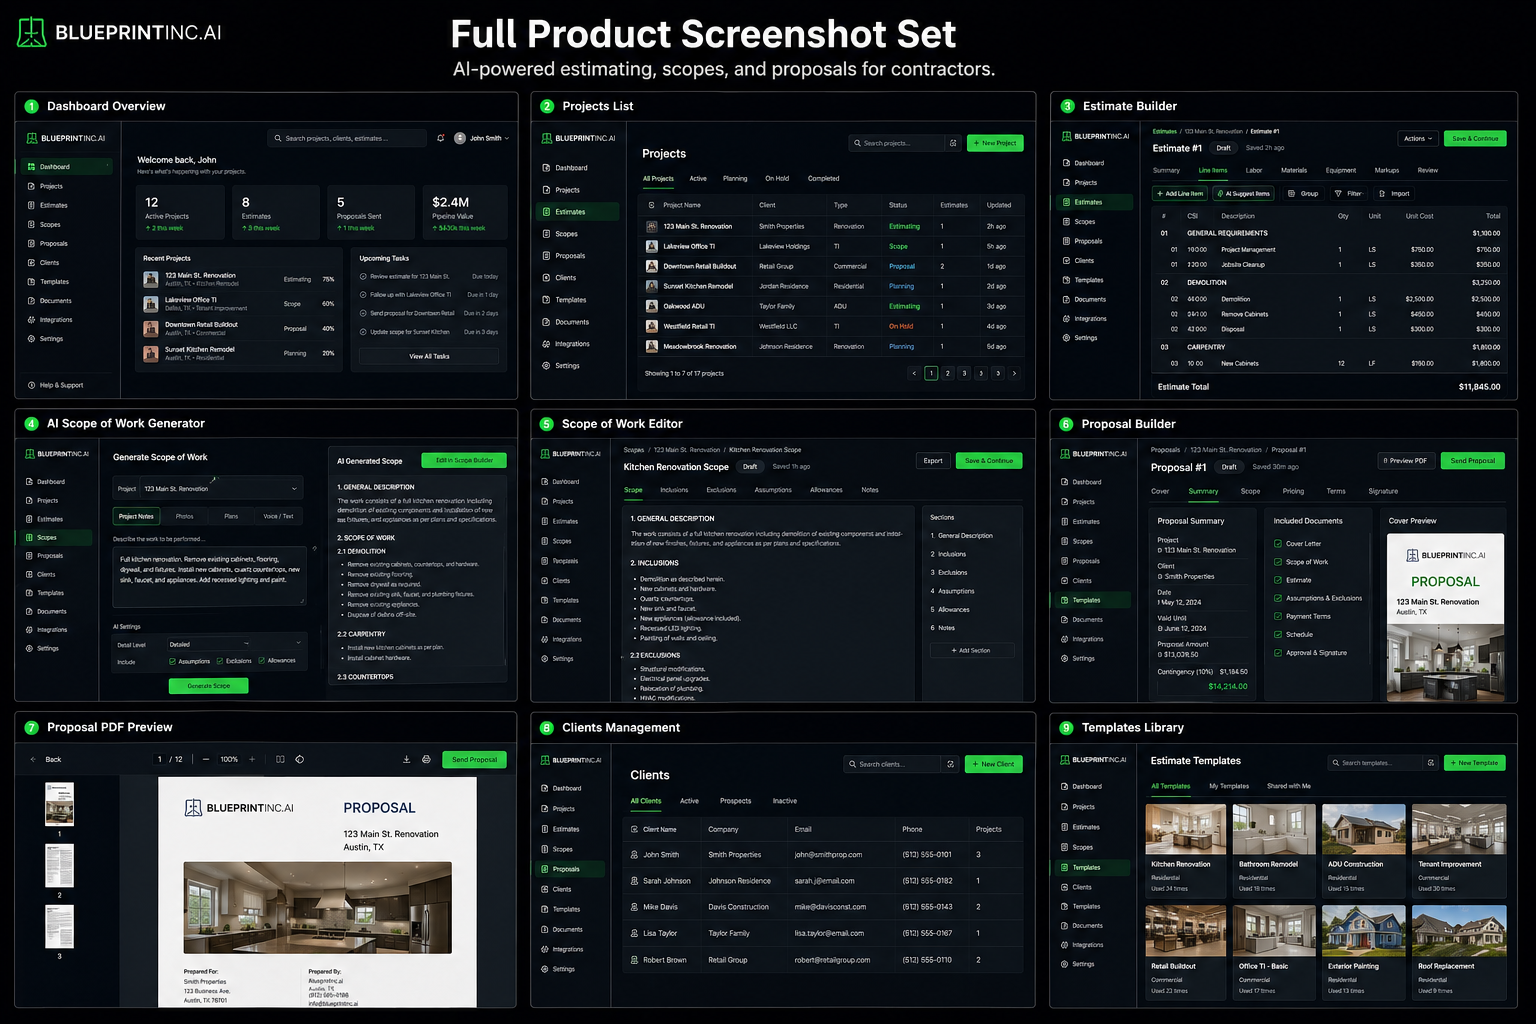Uncheck Scope of Work in Included Documents
Image resolution: width=1536 pixels, height=1024 pixels.
pyautogui.click(x=1278, y=562)
